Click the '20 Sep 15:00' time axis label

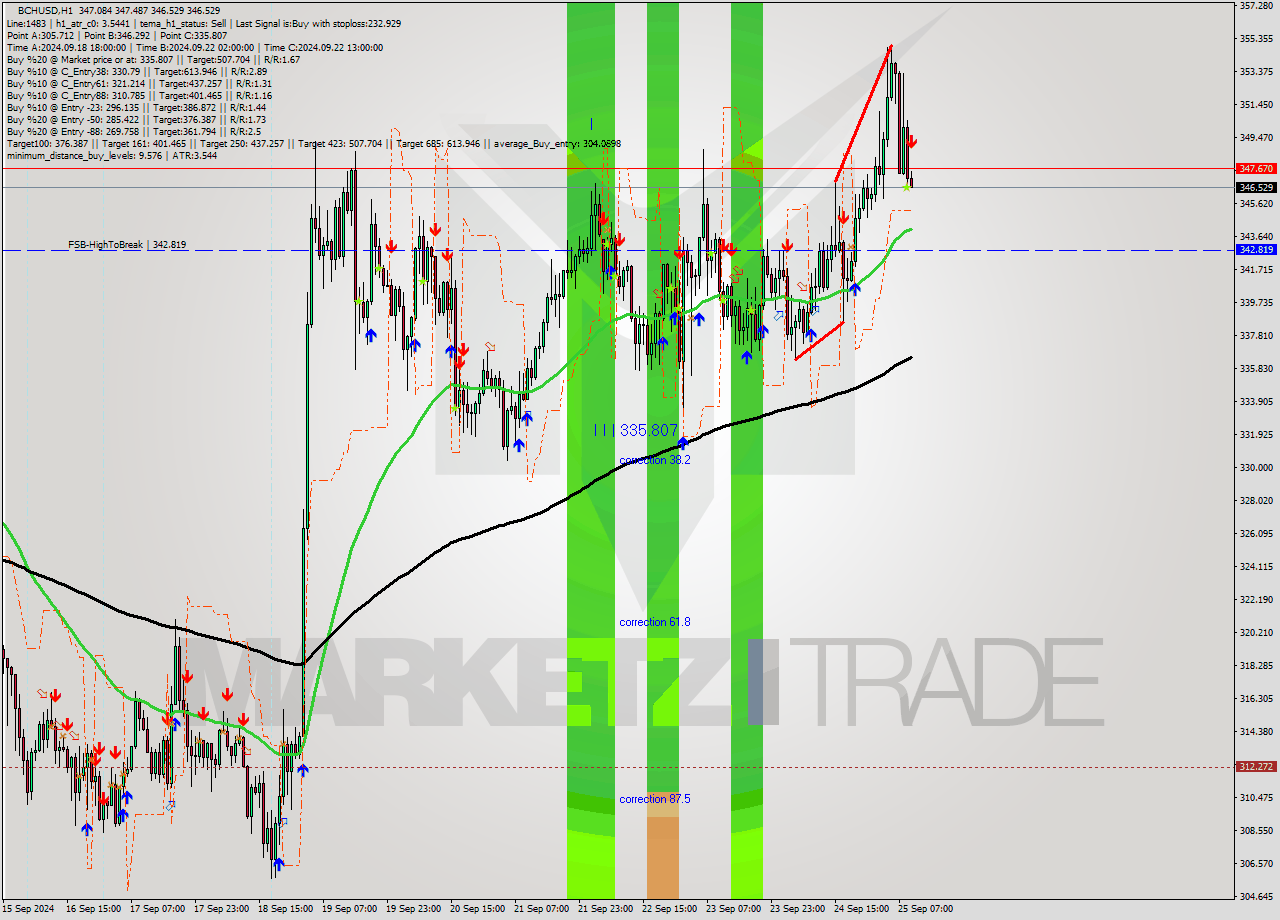pos(478,909)
